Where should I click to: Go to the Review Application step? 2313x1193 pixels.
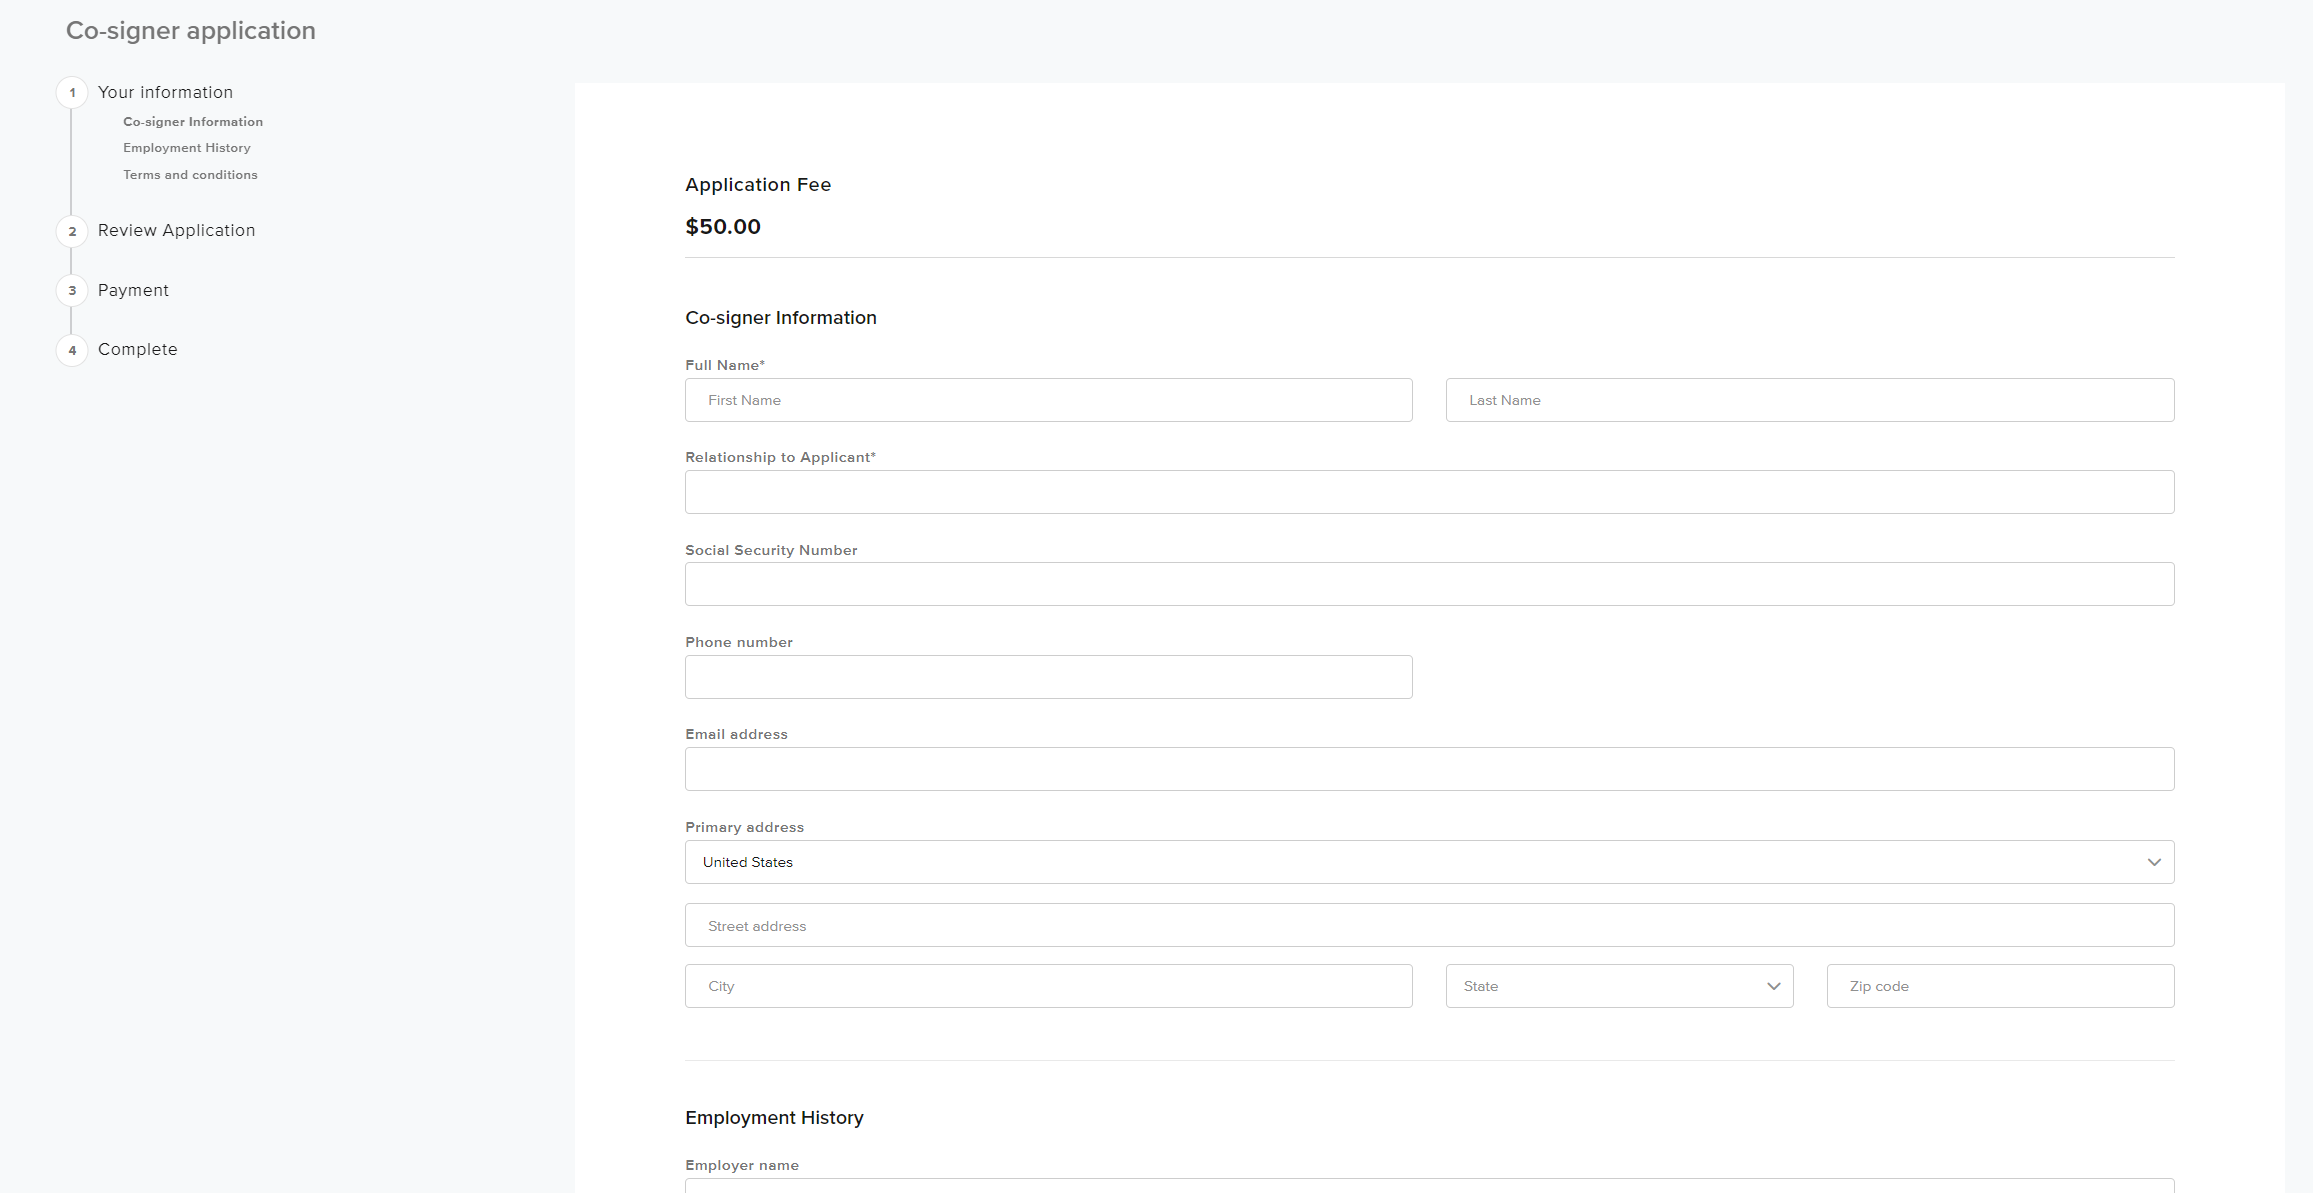point(176,230)
